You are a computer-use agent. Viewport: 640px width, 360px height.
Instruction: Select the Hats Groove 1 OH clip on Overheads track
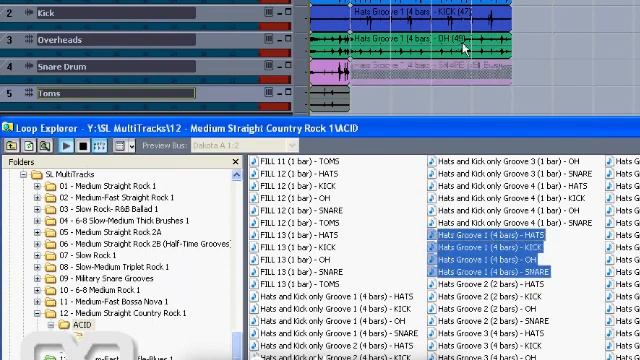[x=431, y=45]
